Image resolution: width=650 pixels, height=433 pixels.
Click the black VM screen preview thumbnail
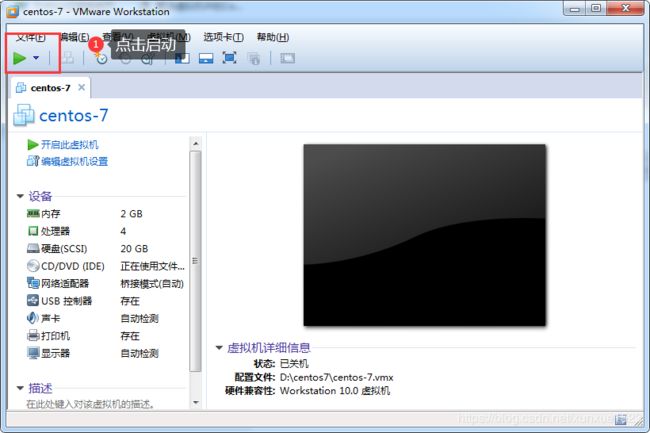tap(424, 235)
